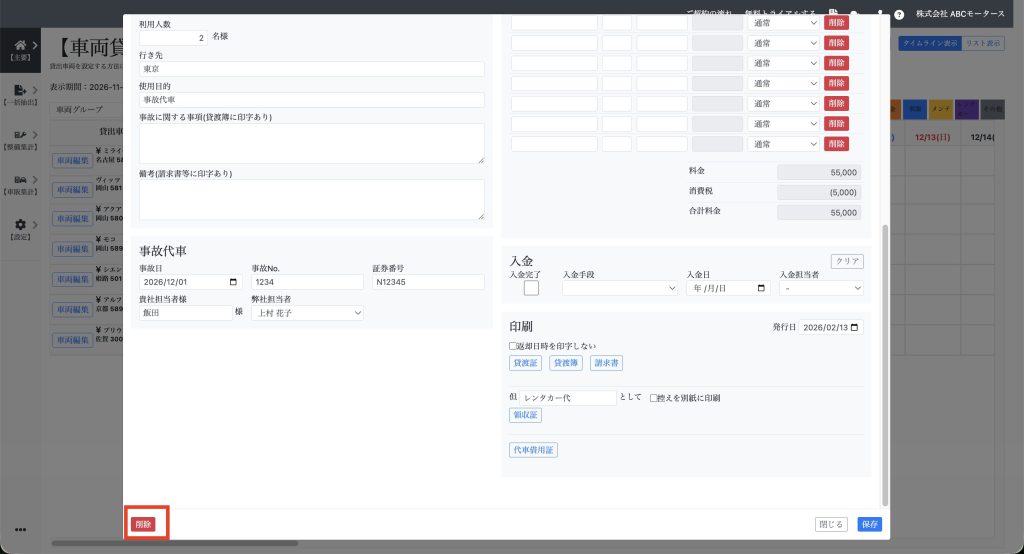Click the 行き先 input field containing 東京
Viewport: 1024px width, 554px height.
pos(311,69)
